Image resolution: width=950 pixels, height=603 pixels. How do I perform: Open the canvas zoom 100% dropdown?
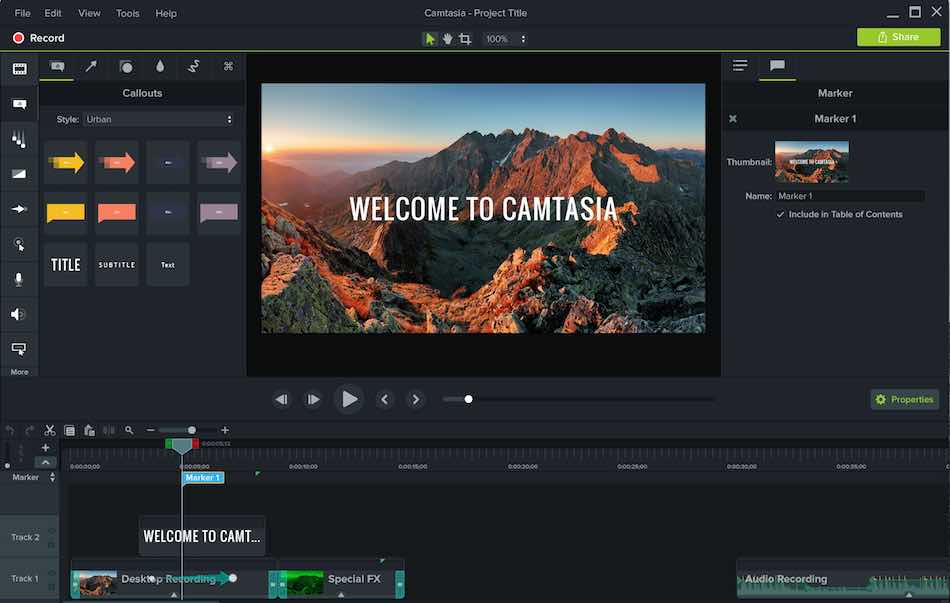(505, 39)
